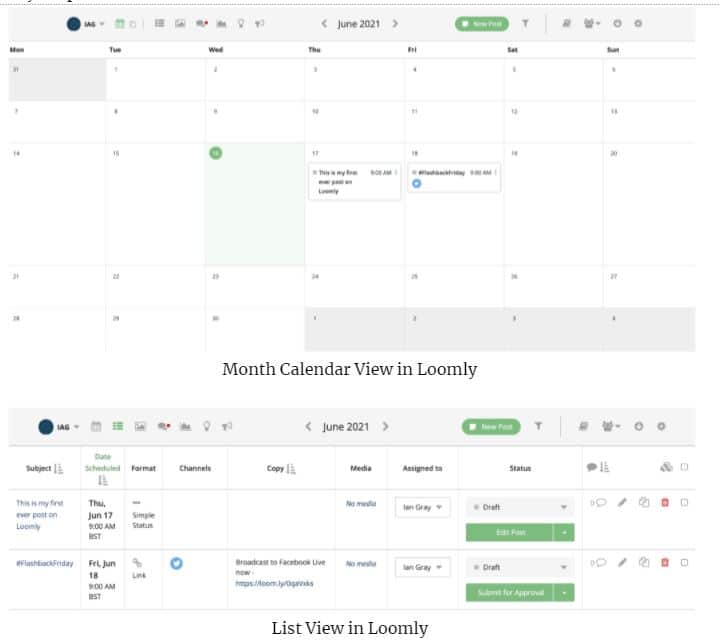Open team members dropdown in Month Calendar toolbar
The width and height of the screenshot is (720, 644).
592,23
